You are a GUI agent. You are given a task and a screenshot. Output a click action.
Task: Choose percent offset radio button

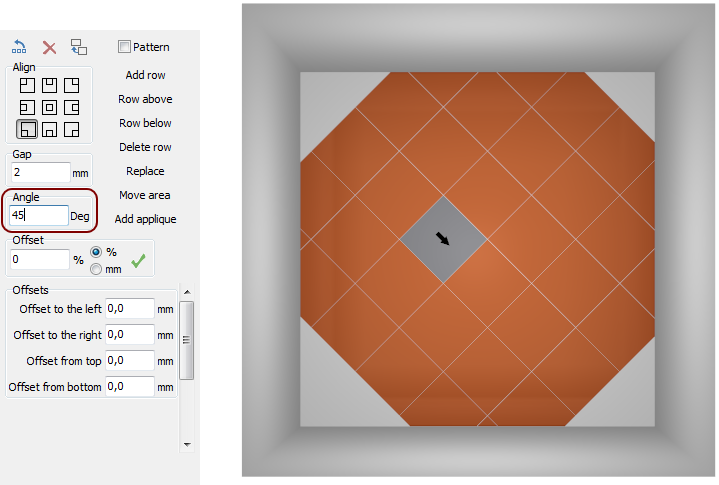point(96,252)
